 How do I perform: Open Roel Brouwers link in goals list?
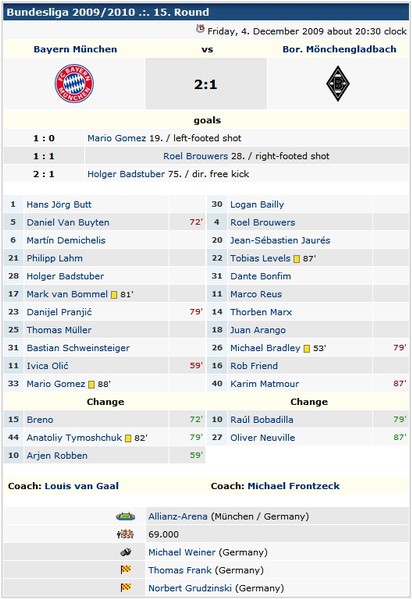(195, 156)
